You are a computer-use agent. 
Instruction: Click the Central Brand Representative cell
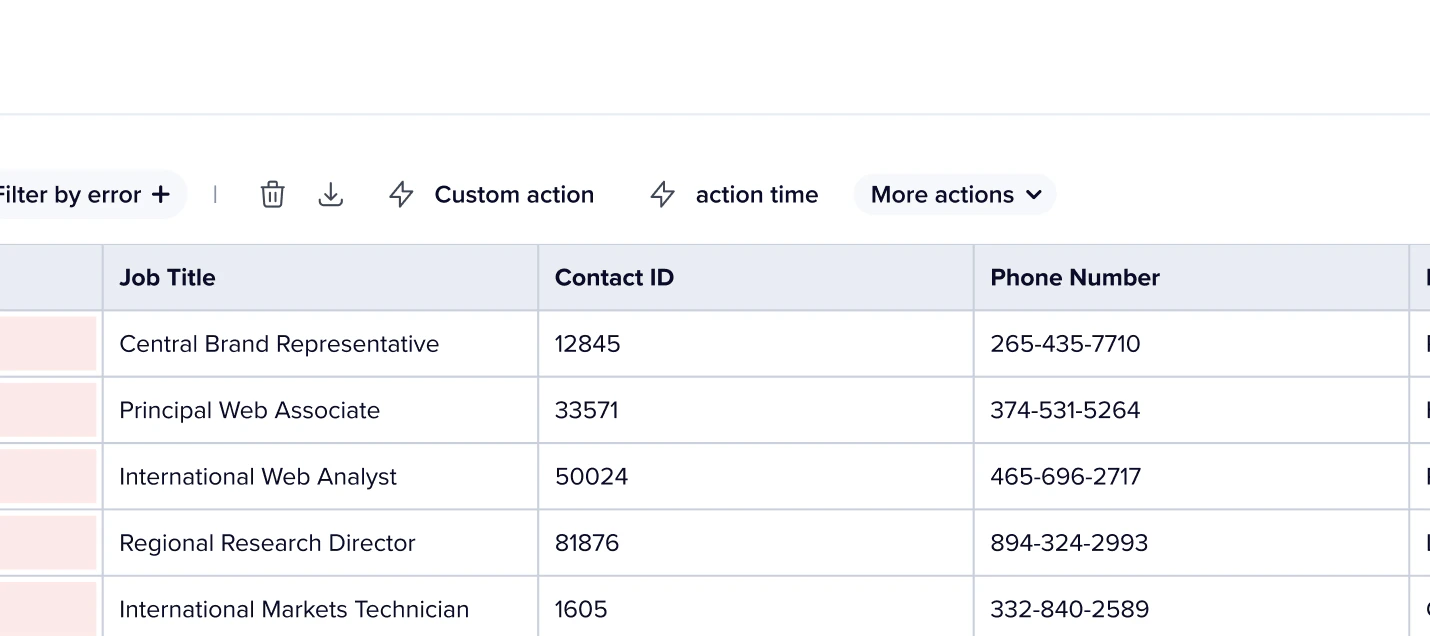tap(279, 344)
